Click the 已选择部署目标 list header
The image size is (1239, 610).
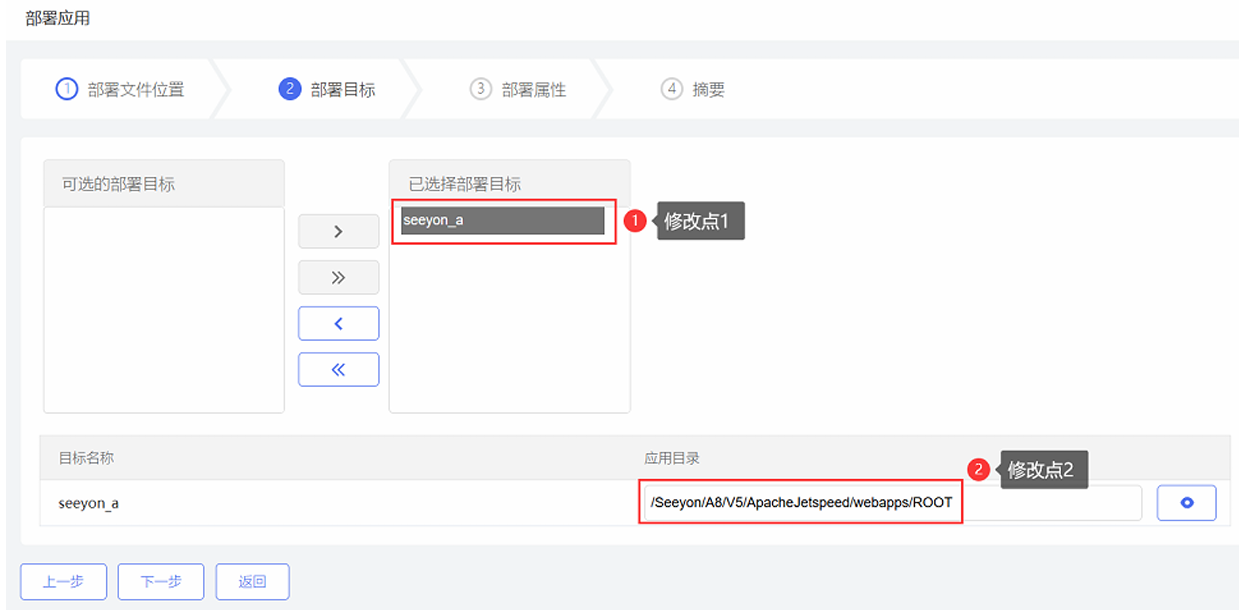click(510, 184)
